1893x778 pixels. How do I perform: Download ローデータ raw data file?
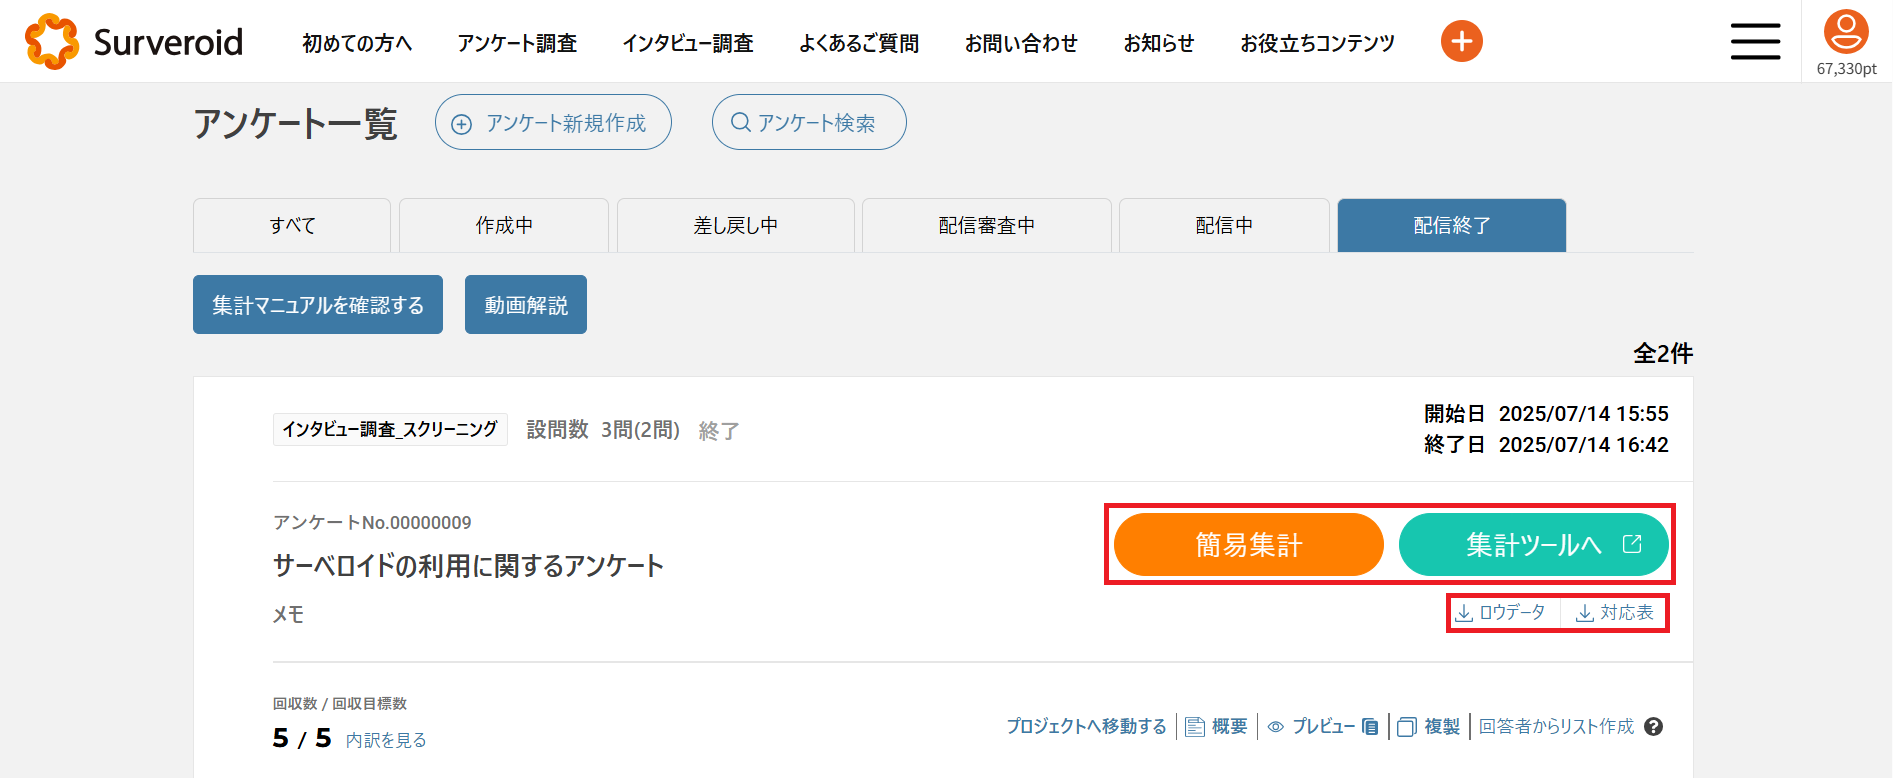tap(1501, 613)
